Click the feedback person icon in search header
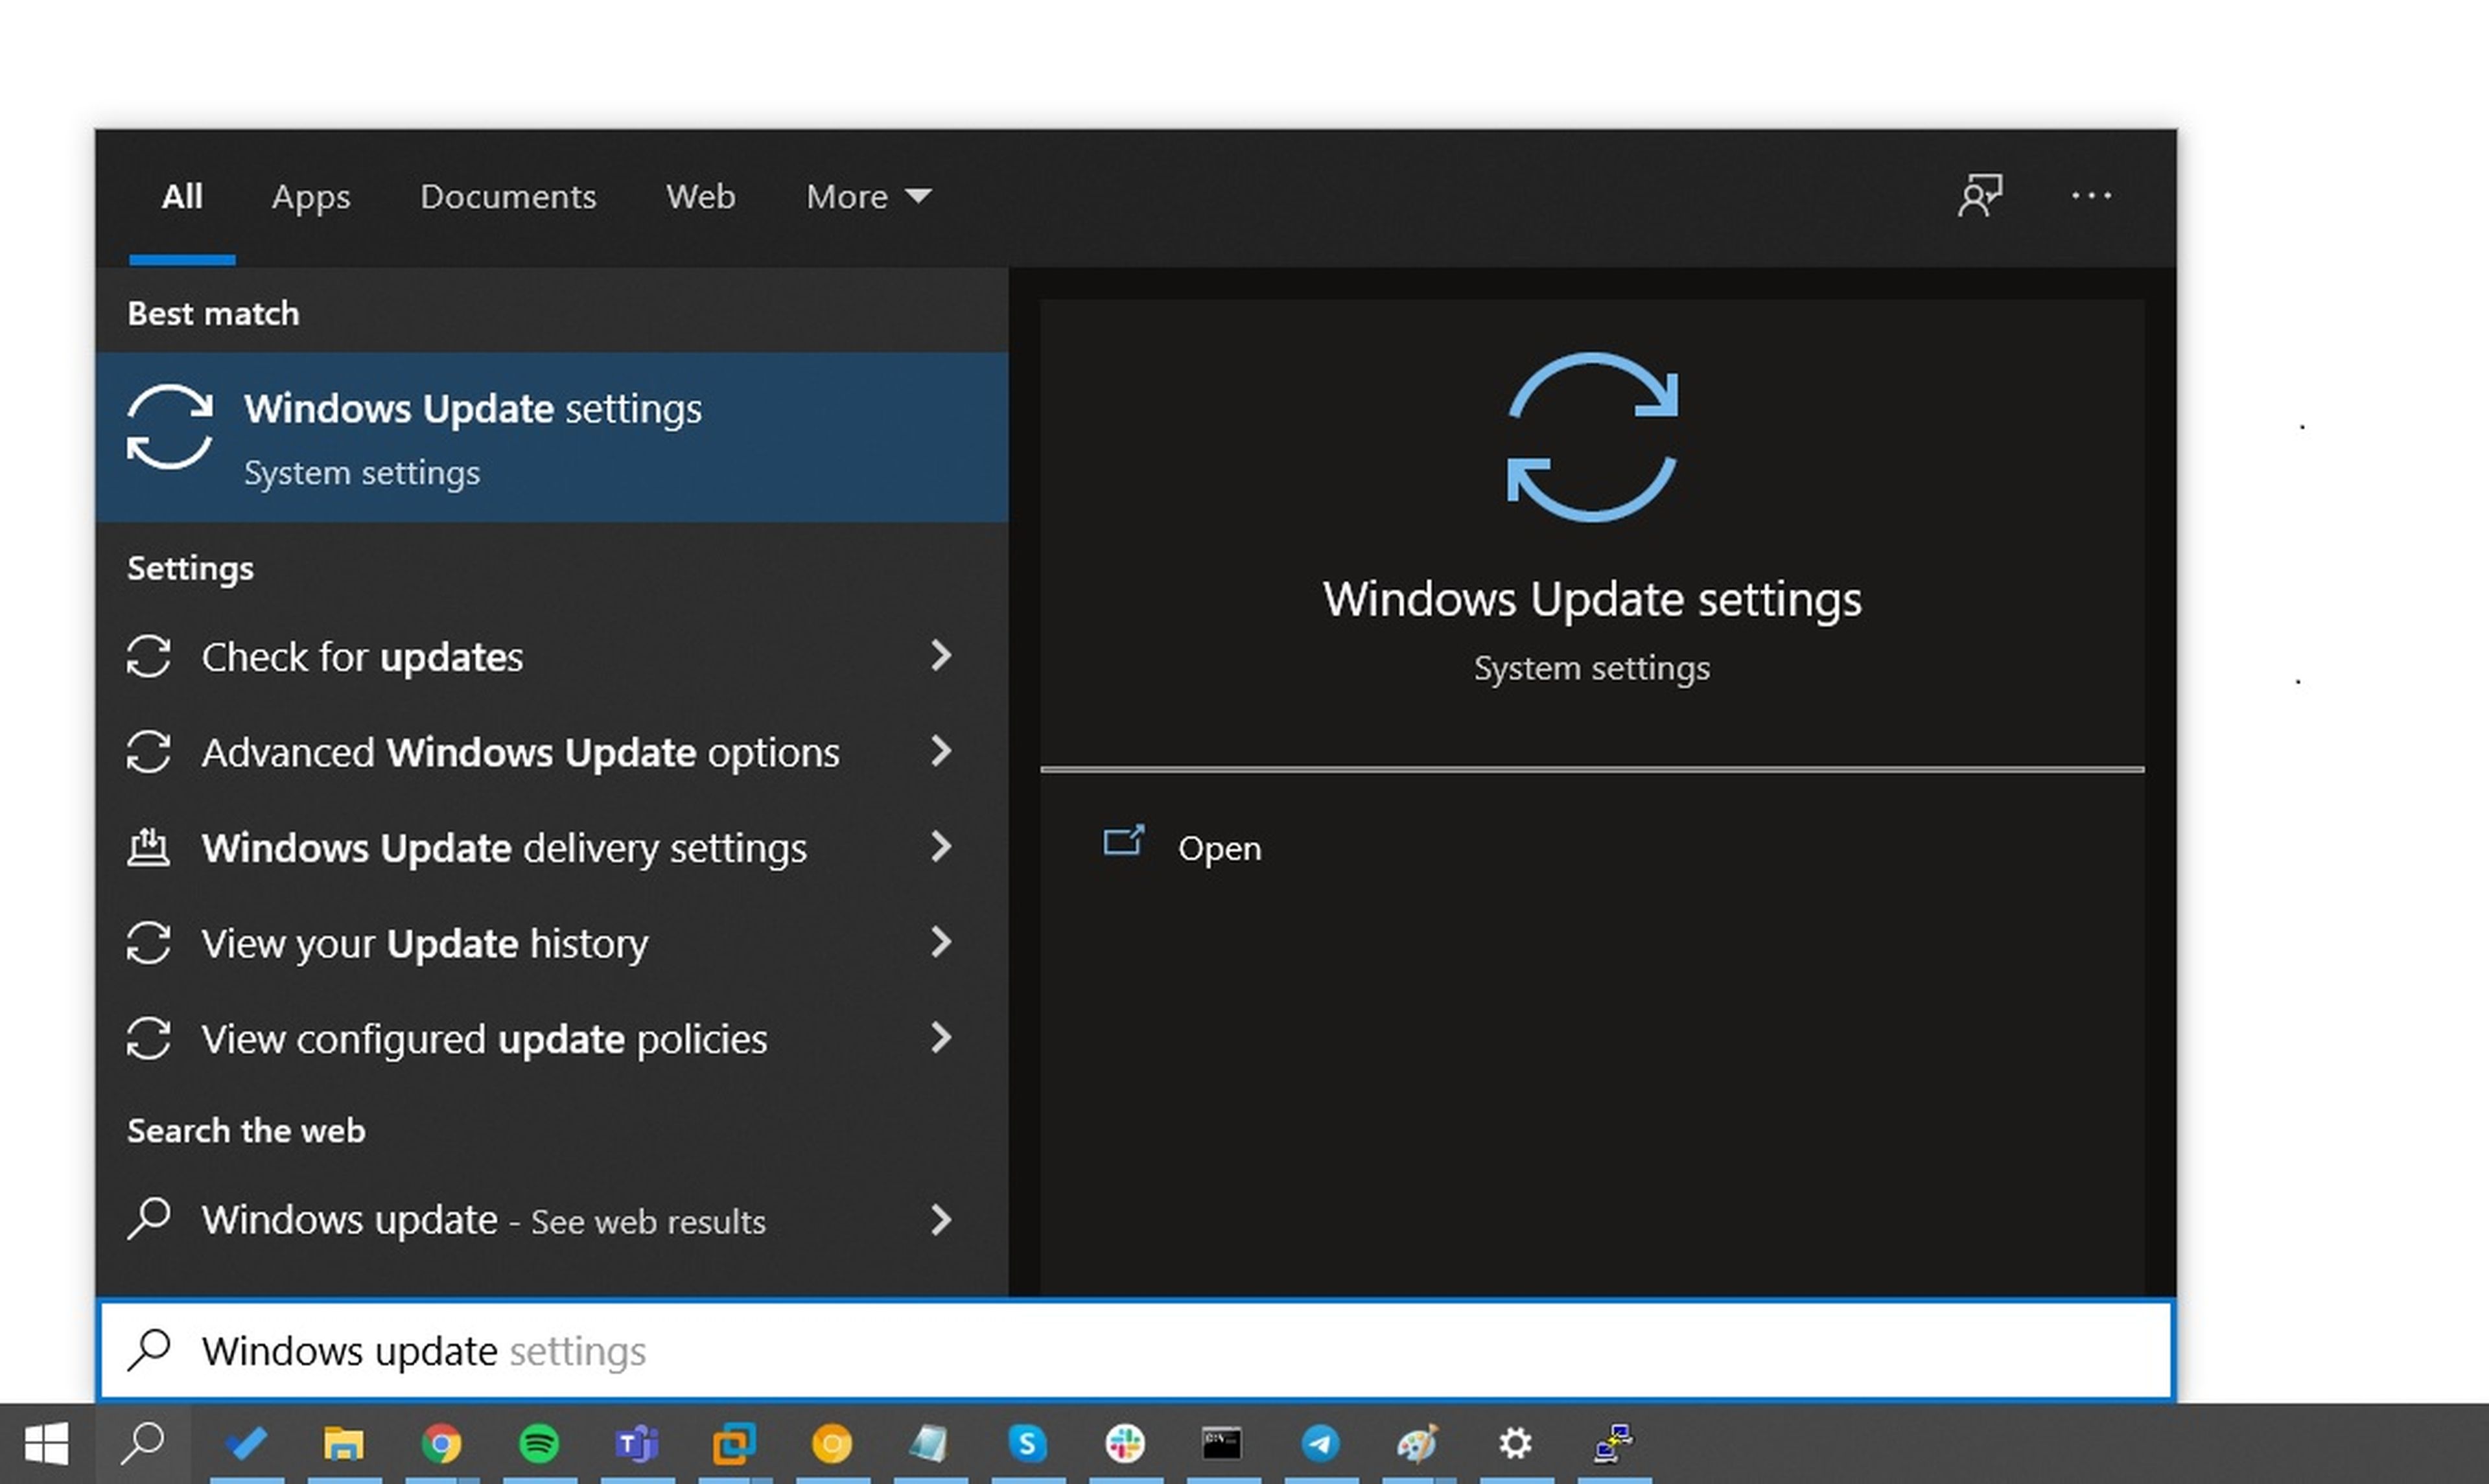 (1980, 196)
